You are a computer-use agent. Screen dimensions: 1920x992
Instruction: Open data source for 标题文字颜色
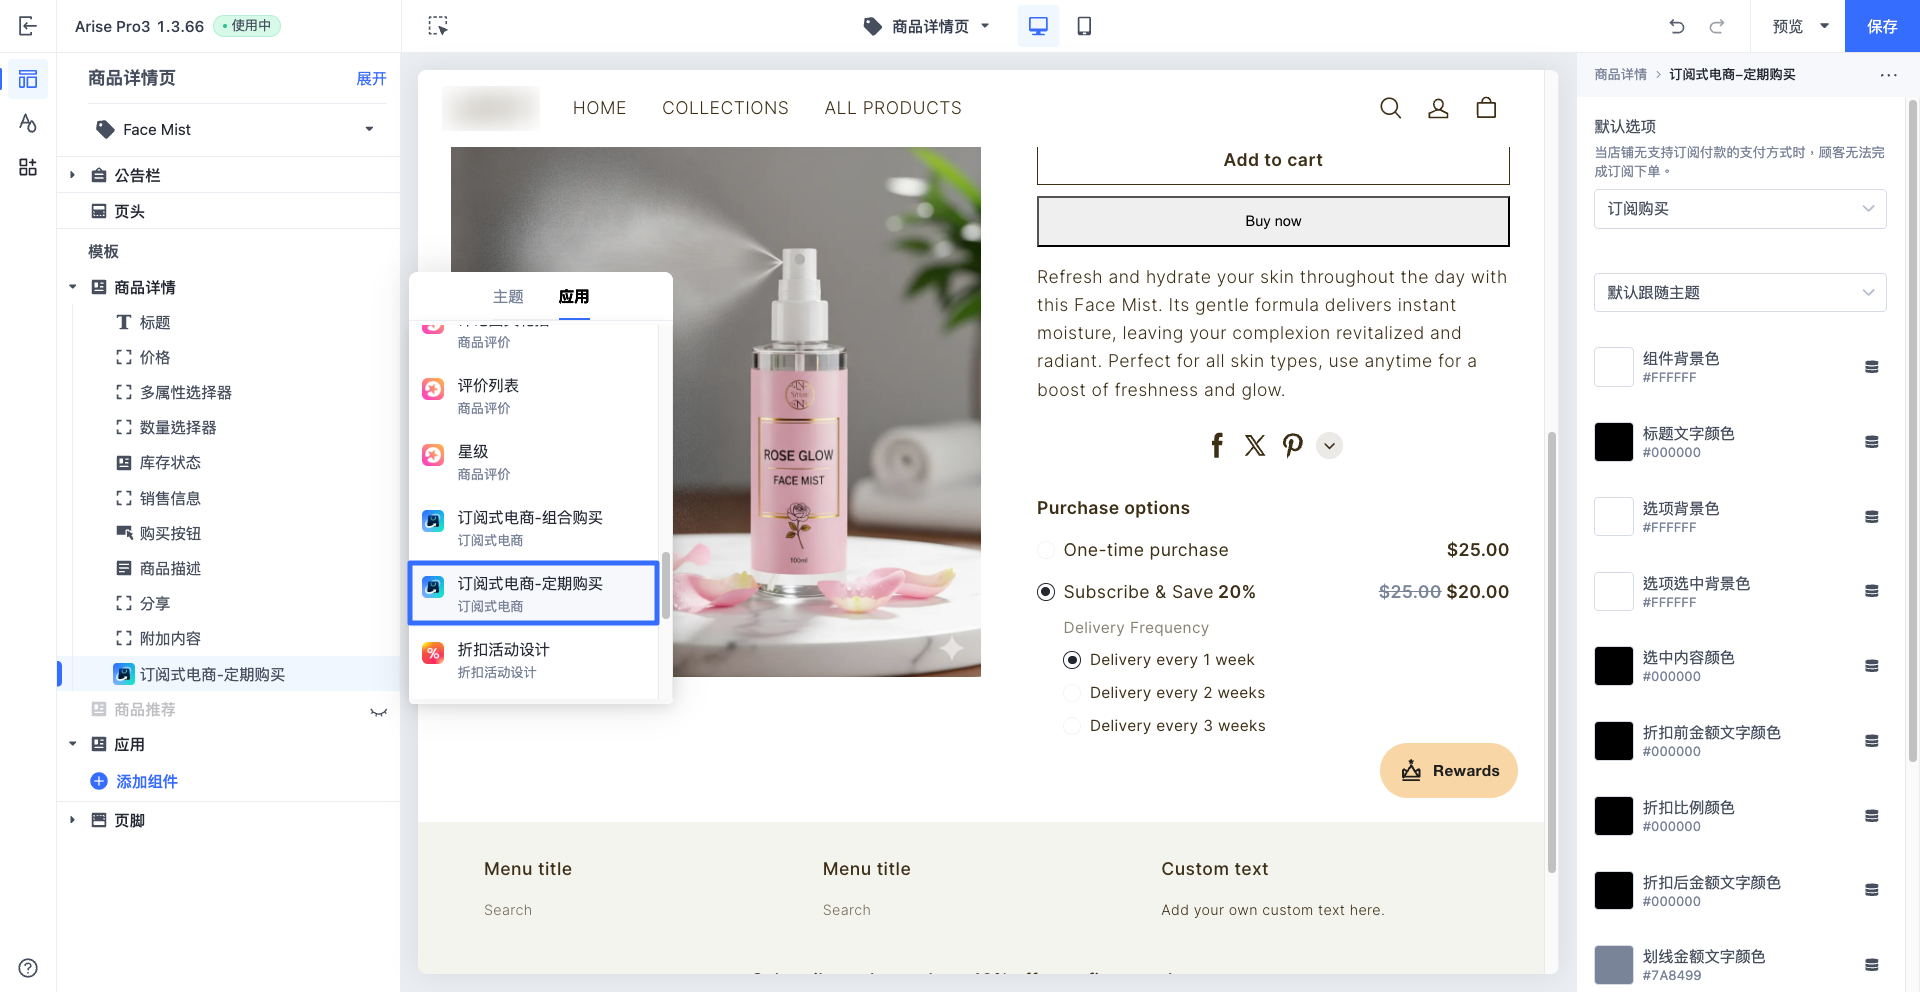click(x=1872, y=442)
